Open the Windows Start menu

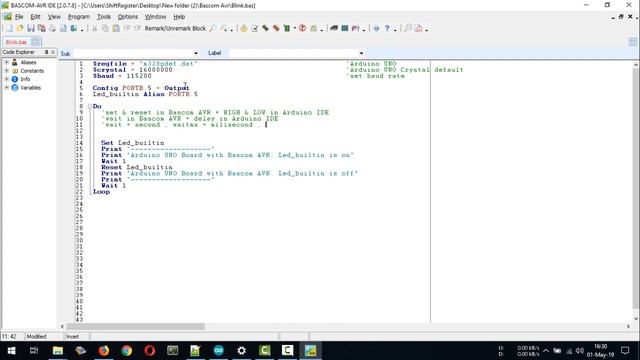[x=11, y=351]
